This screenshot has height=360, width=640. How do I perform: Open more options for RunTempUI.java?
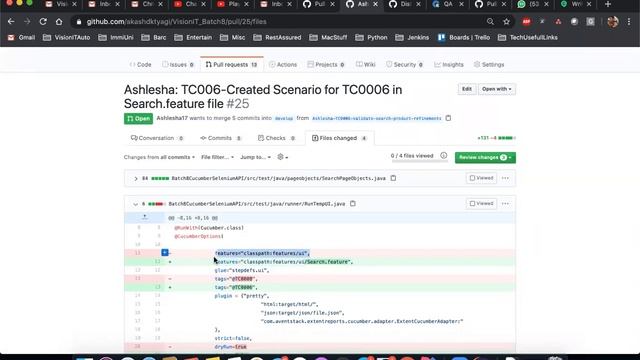coord(505,203)
